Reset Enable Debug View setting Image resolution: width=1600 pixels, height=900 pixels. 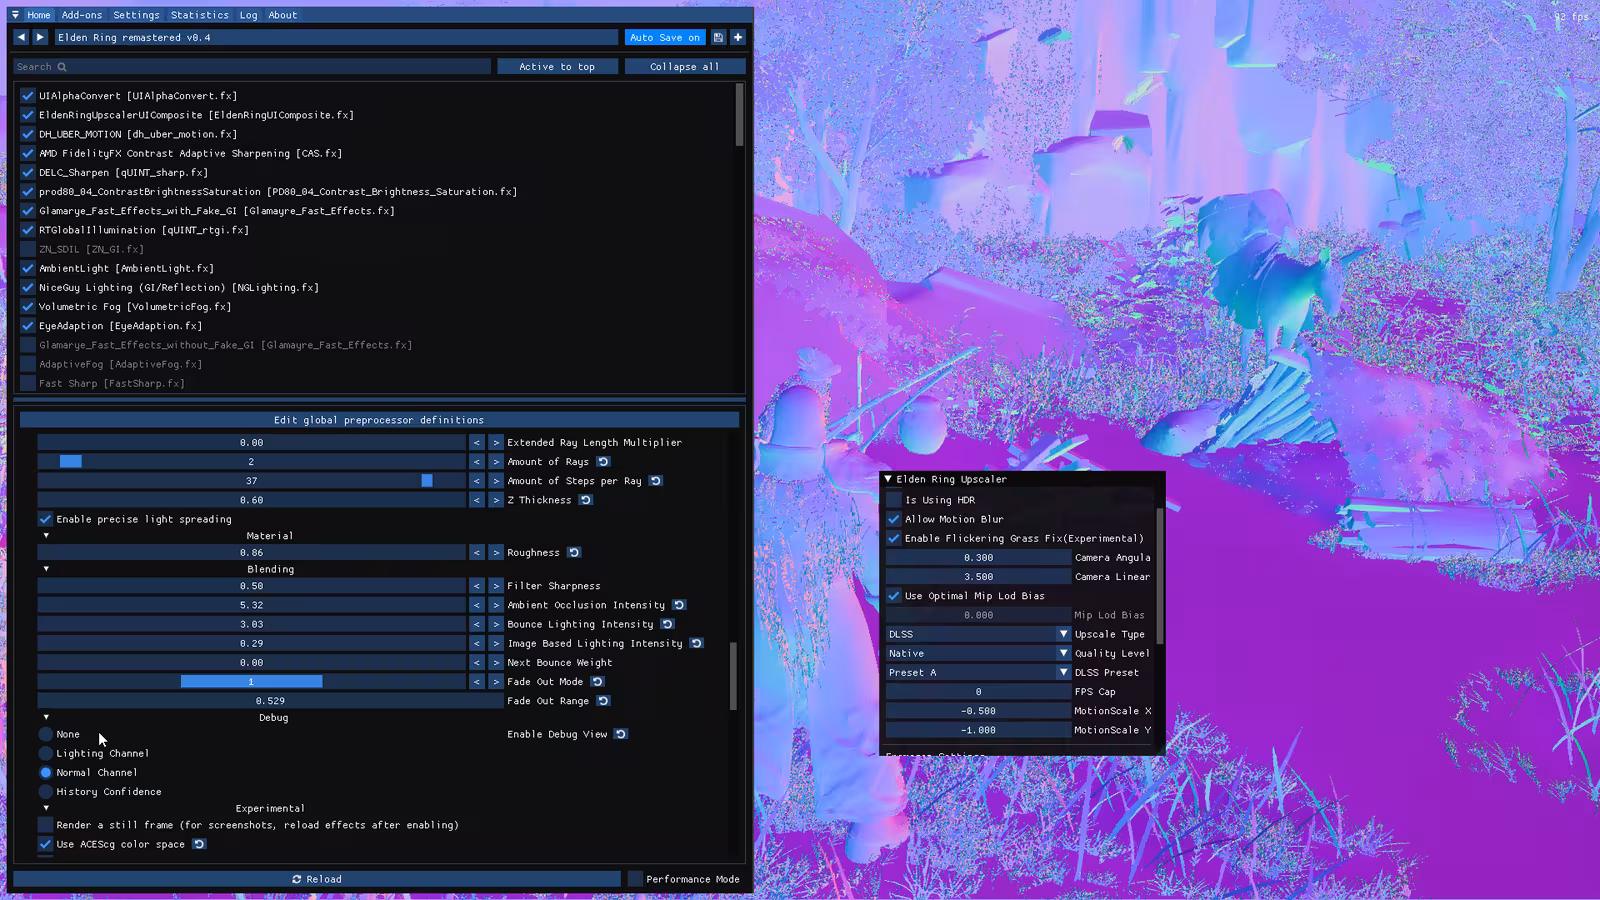click(x=621, y=733)
